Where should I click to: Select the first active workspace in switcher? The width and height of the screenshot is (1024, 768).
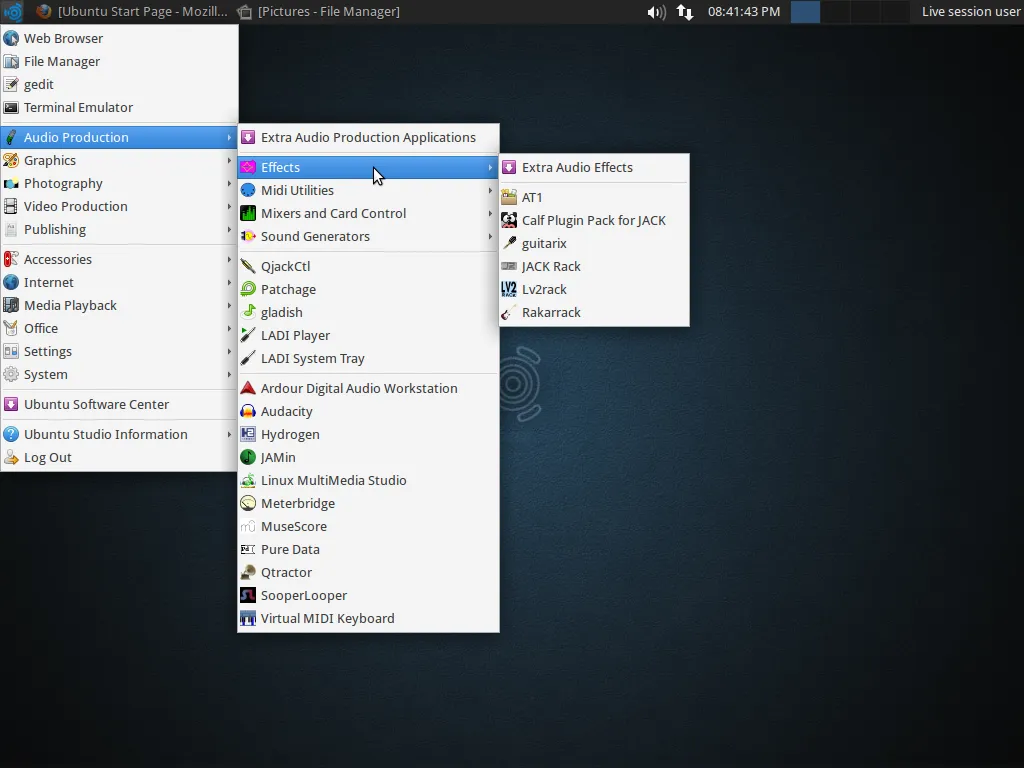click(x=805, y=12)
